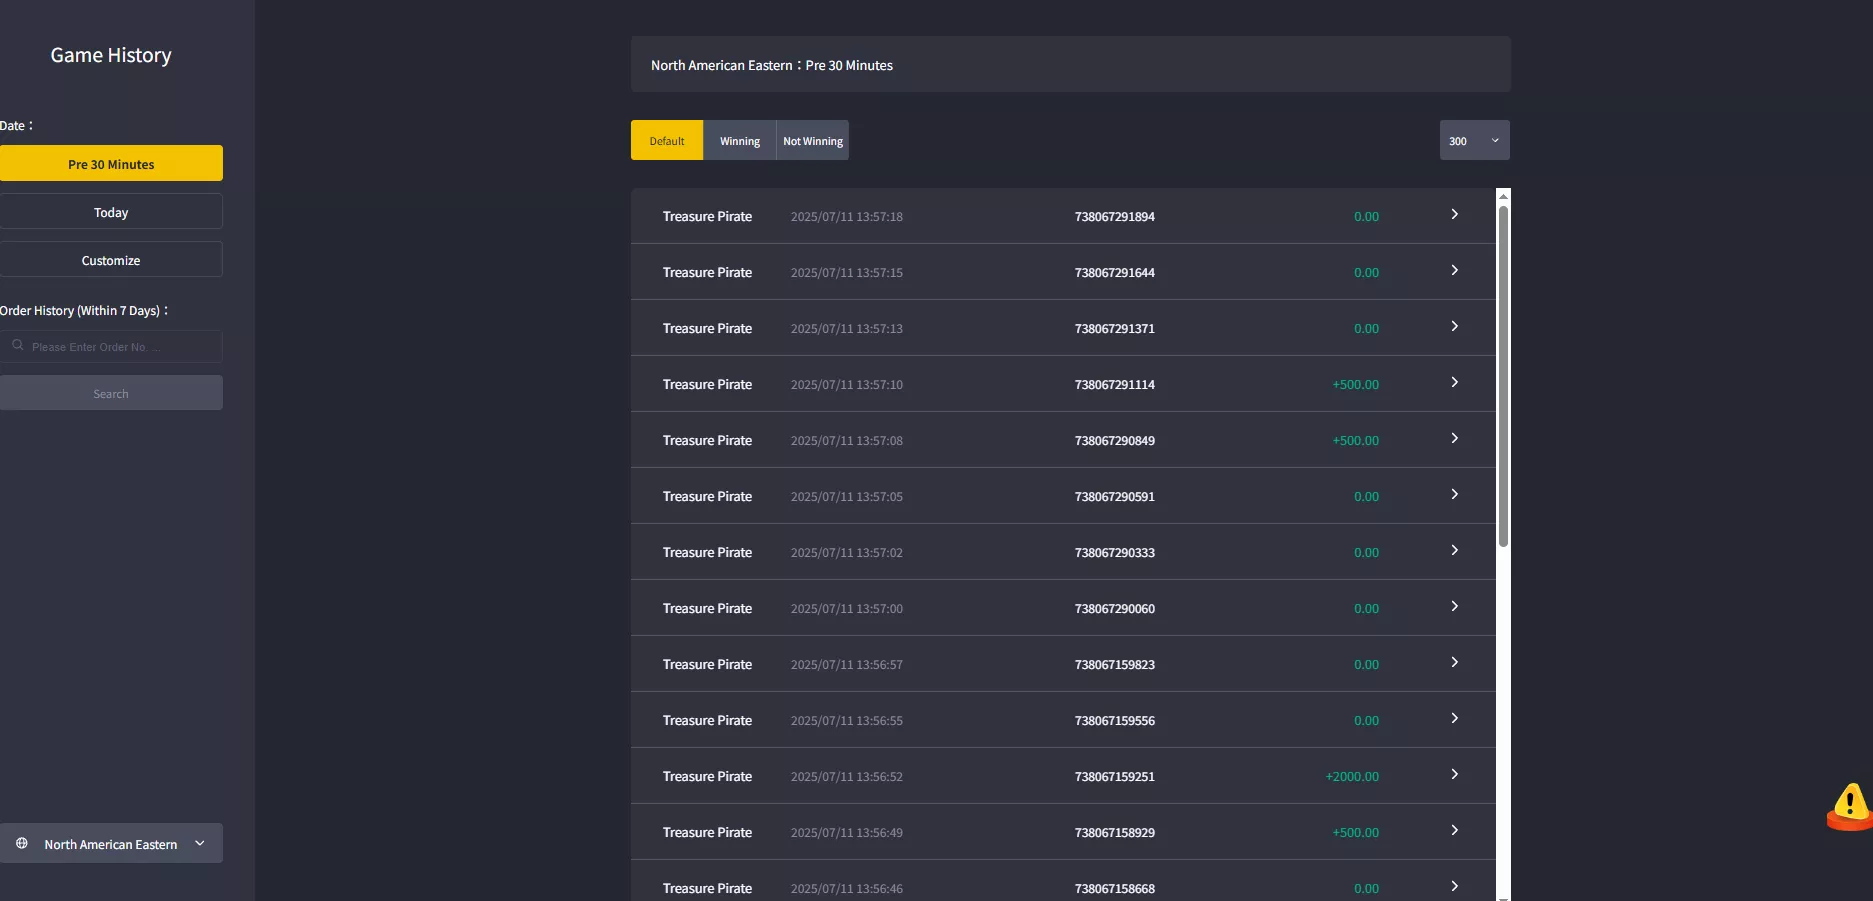
Task: Click order number 738067291114
Action: [x=1114, y=384]
